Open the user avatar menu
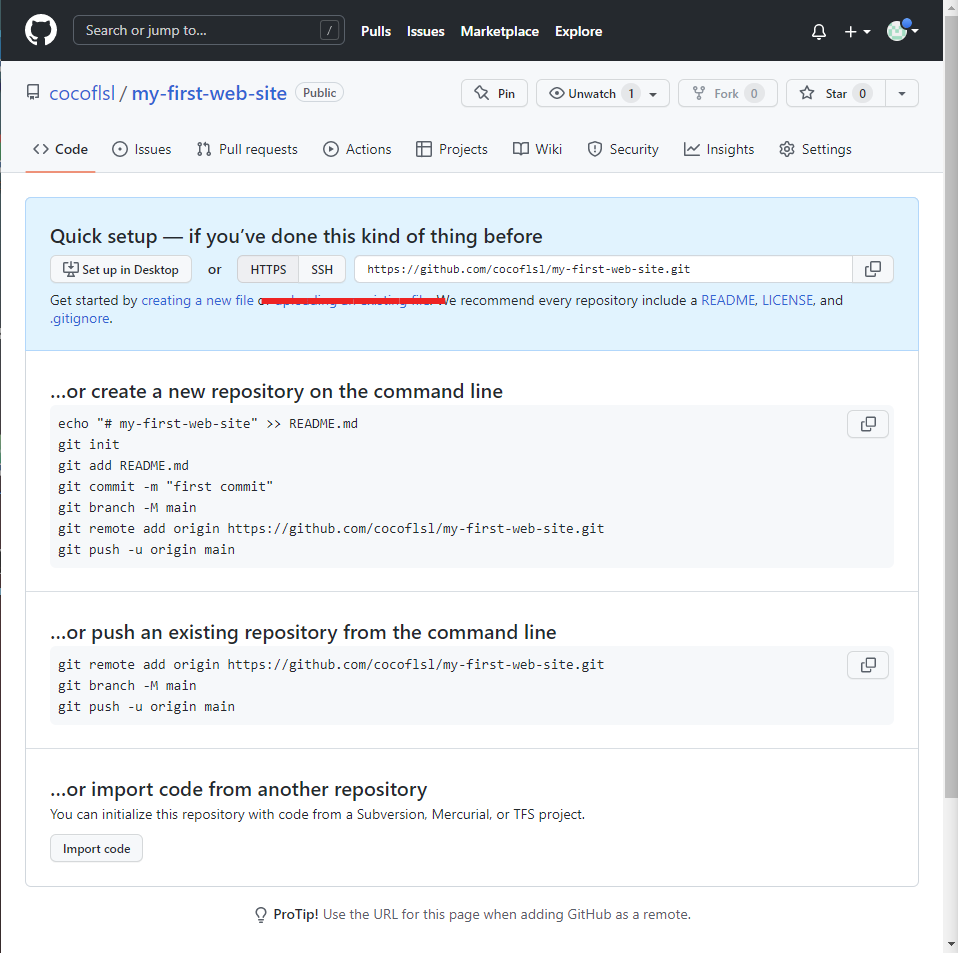 pos(902,30)
